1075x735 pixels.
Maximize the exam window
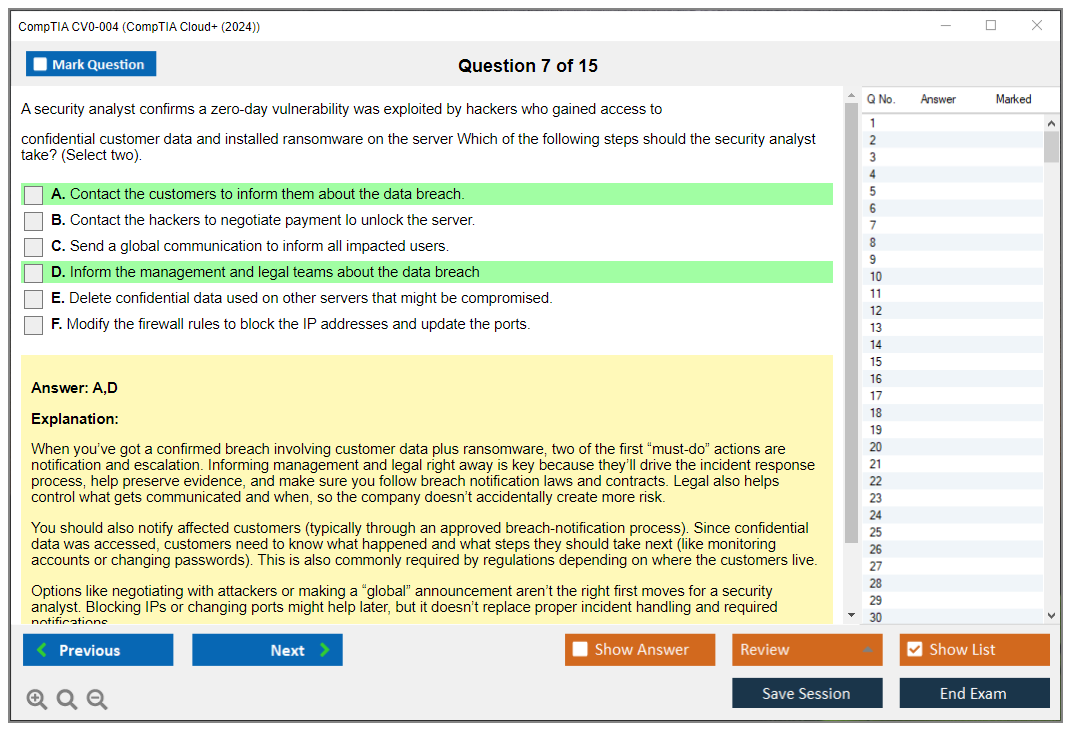click(x=991, y=26)
